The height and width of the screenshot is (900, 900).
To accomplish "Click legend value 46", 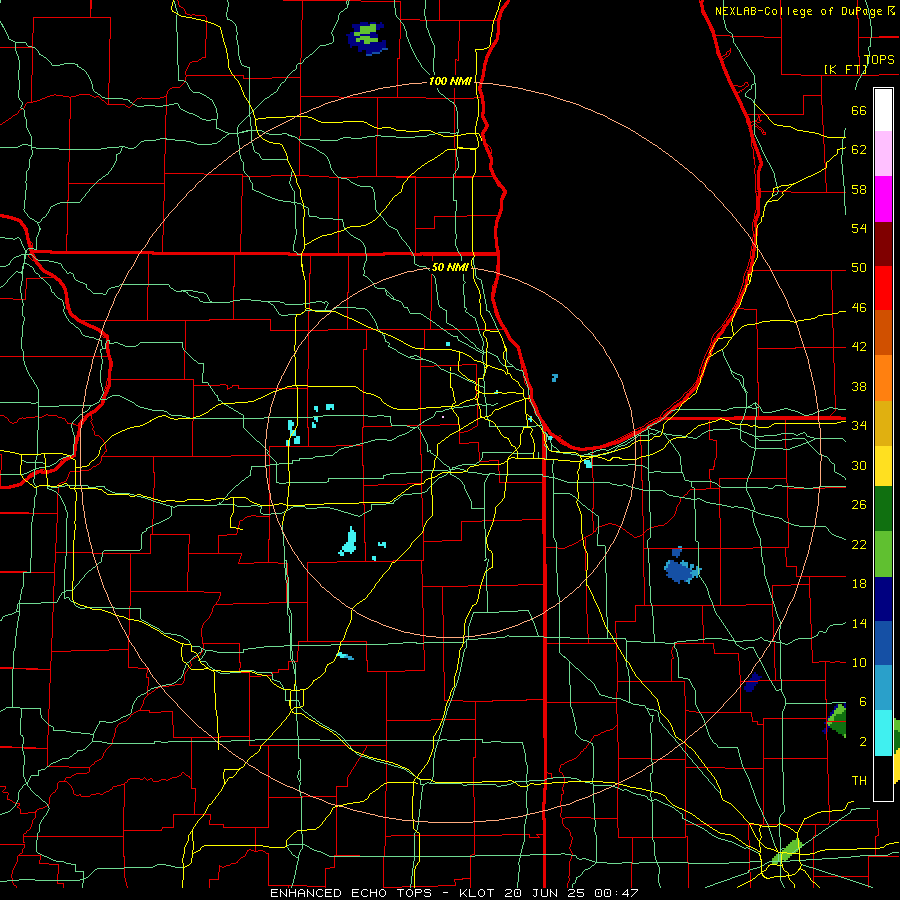I will coord(859,308).
